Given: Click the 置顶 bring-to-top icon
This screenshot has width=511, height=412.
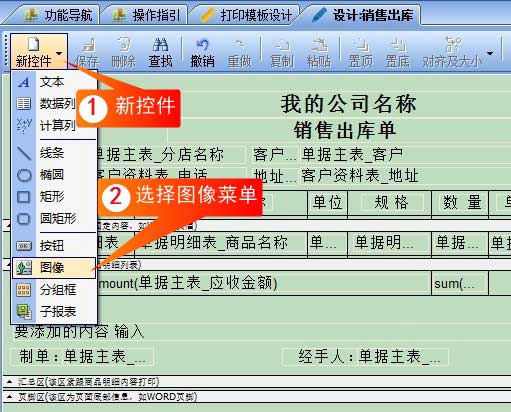Looking at the screenshot, I should tap(360, 53).
